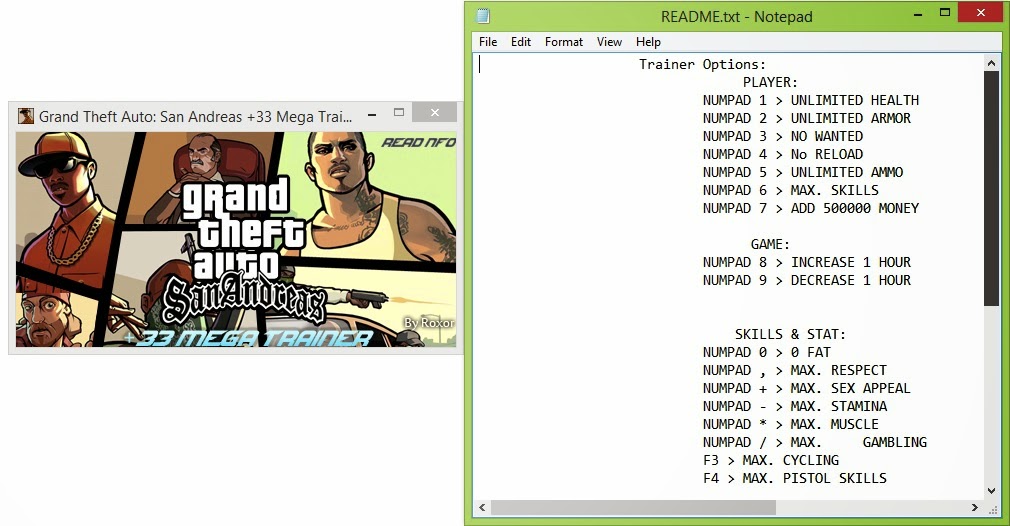Minimize the GTA San Andreas trainer window
The image size is (1010, 526).
pyautogui.click(x=372, y=114)
